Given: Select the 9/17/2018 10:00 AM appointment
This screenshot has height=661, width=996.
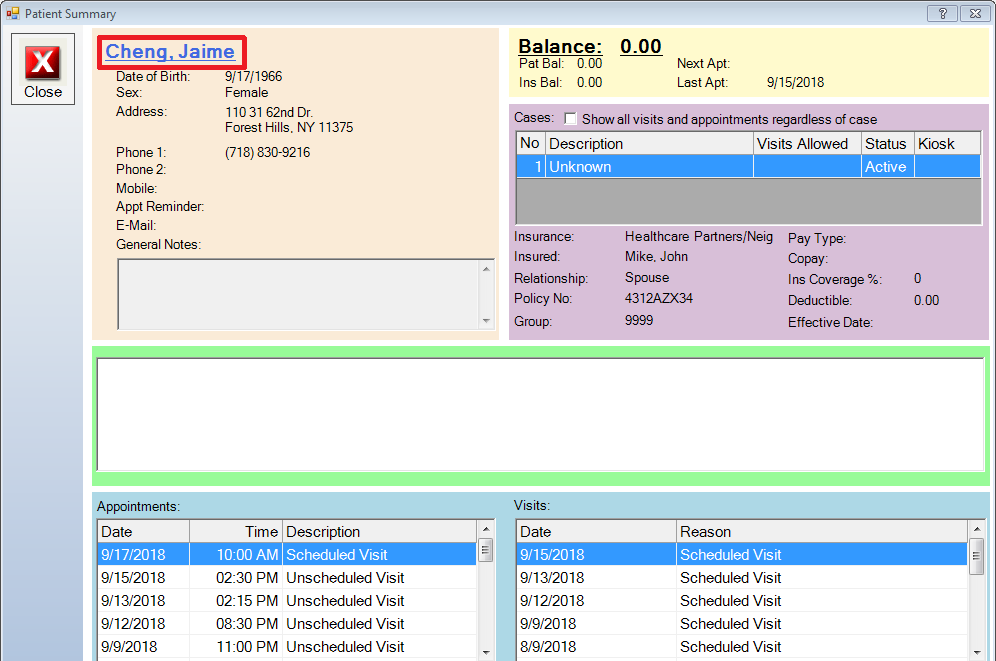Looking at the screenshot, I should click(286, 554).
